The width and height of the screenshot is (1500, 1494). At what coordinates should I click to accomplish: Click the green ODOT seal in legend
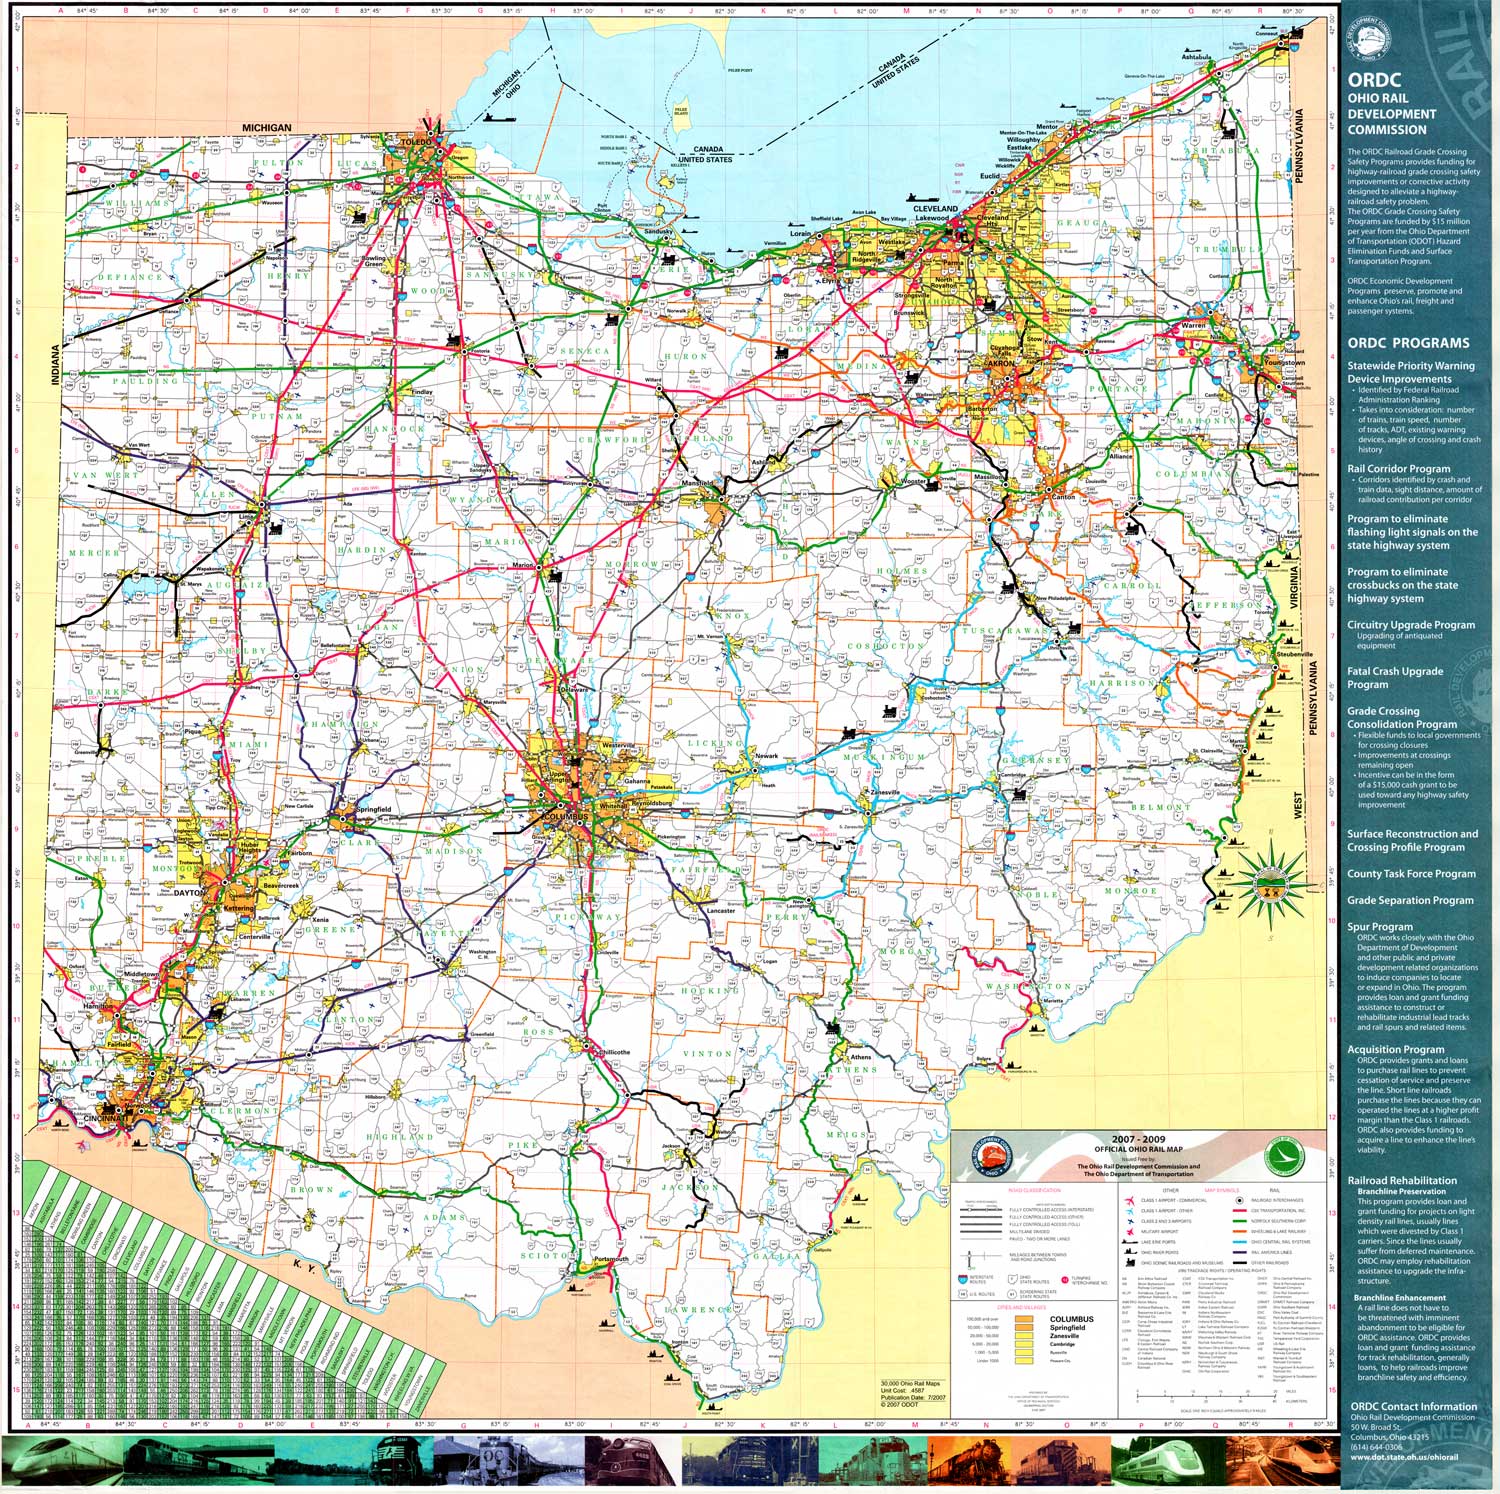click(x=1285, y=1158)
